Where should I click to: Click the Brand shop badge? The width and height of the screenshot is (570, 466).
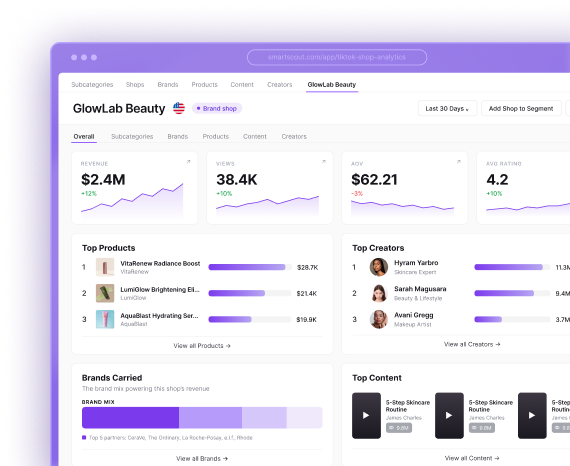tap(217, 108)
